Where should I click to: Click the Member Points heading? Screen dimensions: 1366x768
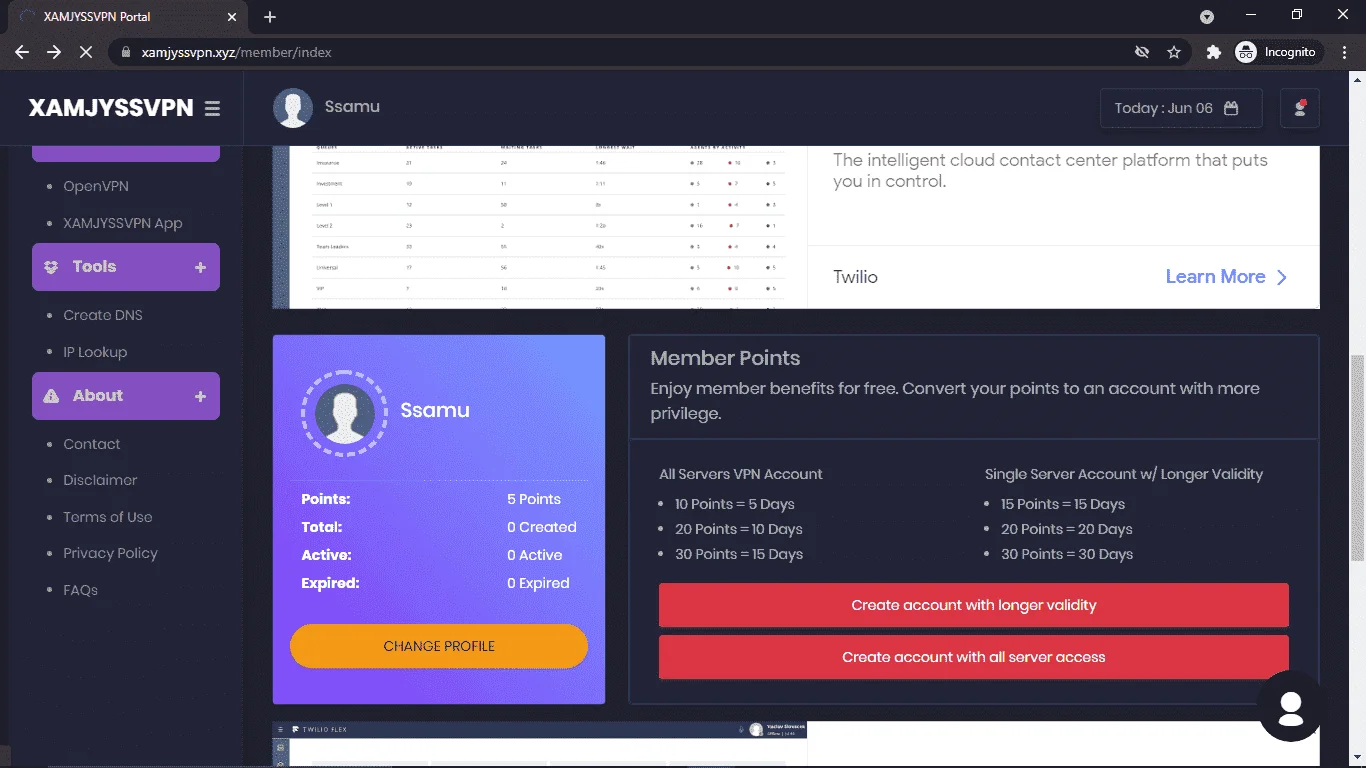(725, 358)
